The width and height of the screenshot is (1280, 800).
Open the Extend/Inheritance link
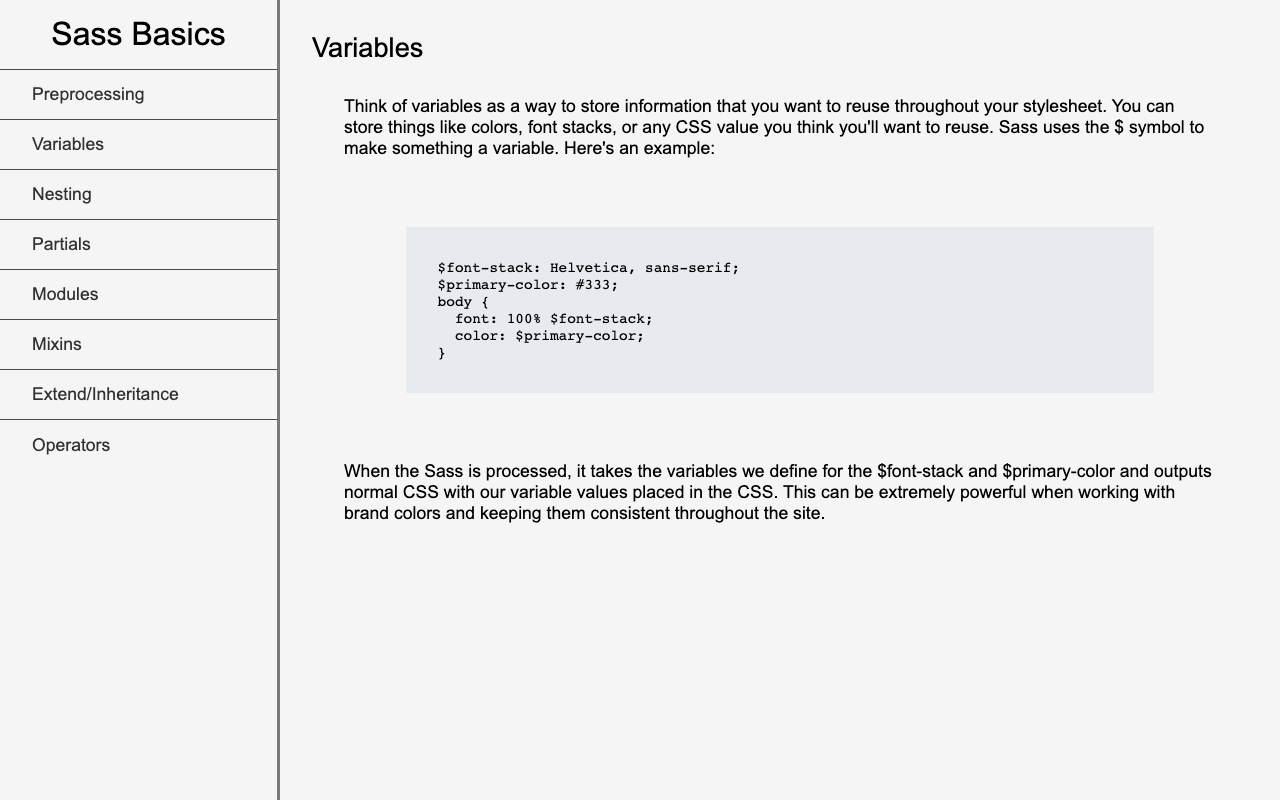point(105,394)
